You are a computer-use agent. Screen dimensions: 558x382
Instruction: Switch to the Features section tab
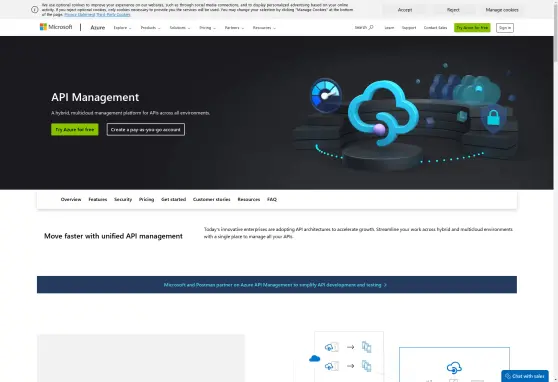(x=98, y=199)
